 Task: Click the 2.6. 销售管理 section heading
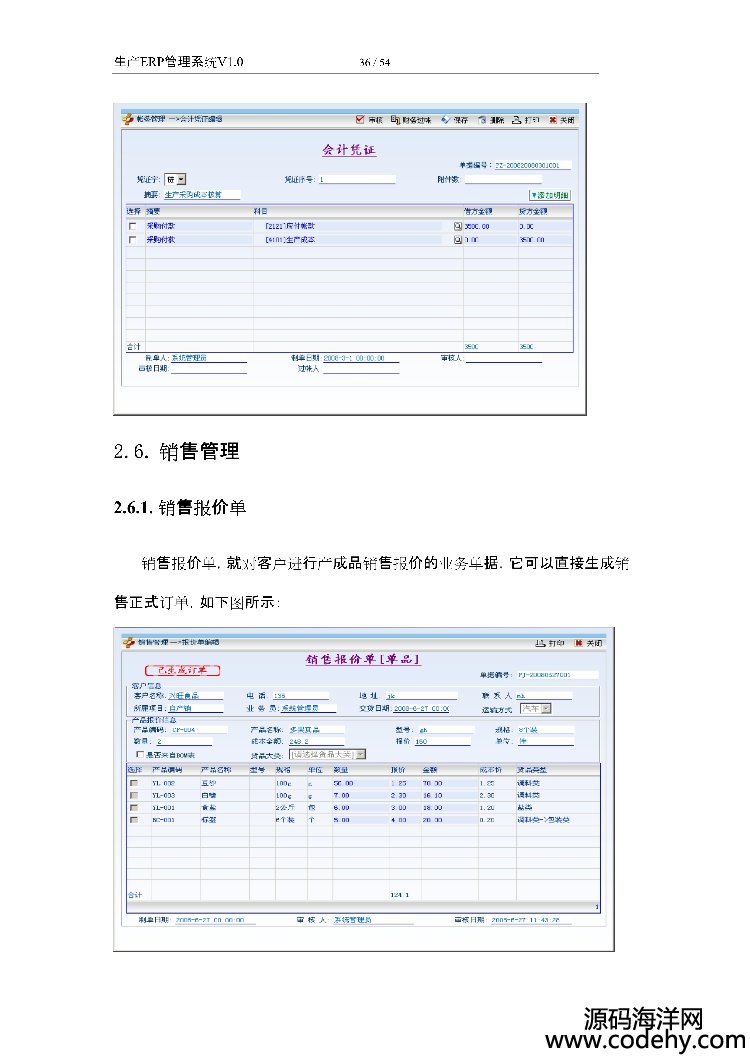coord(176,451)
